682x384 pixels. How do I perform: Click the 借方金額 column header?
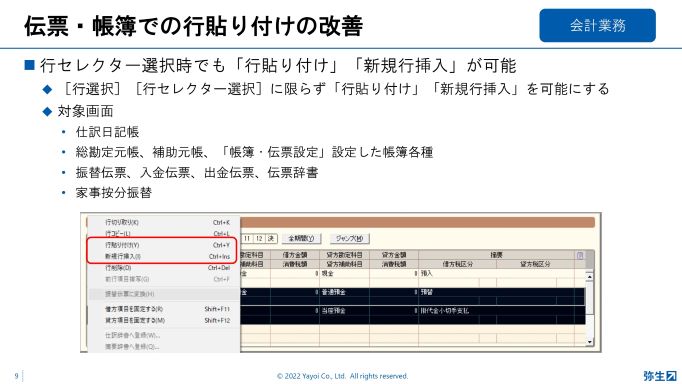click(x=294, y=255)
